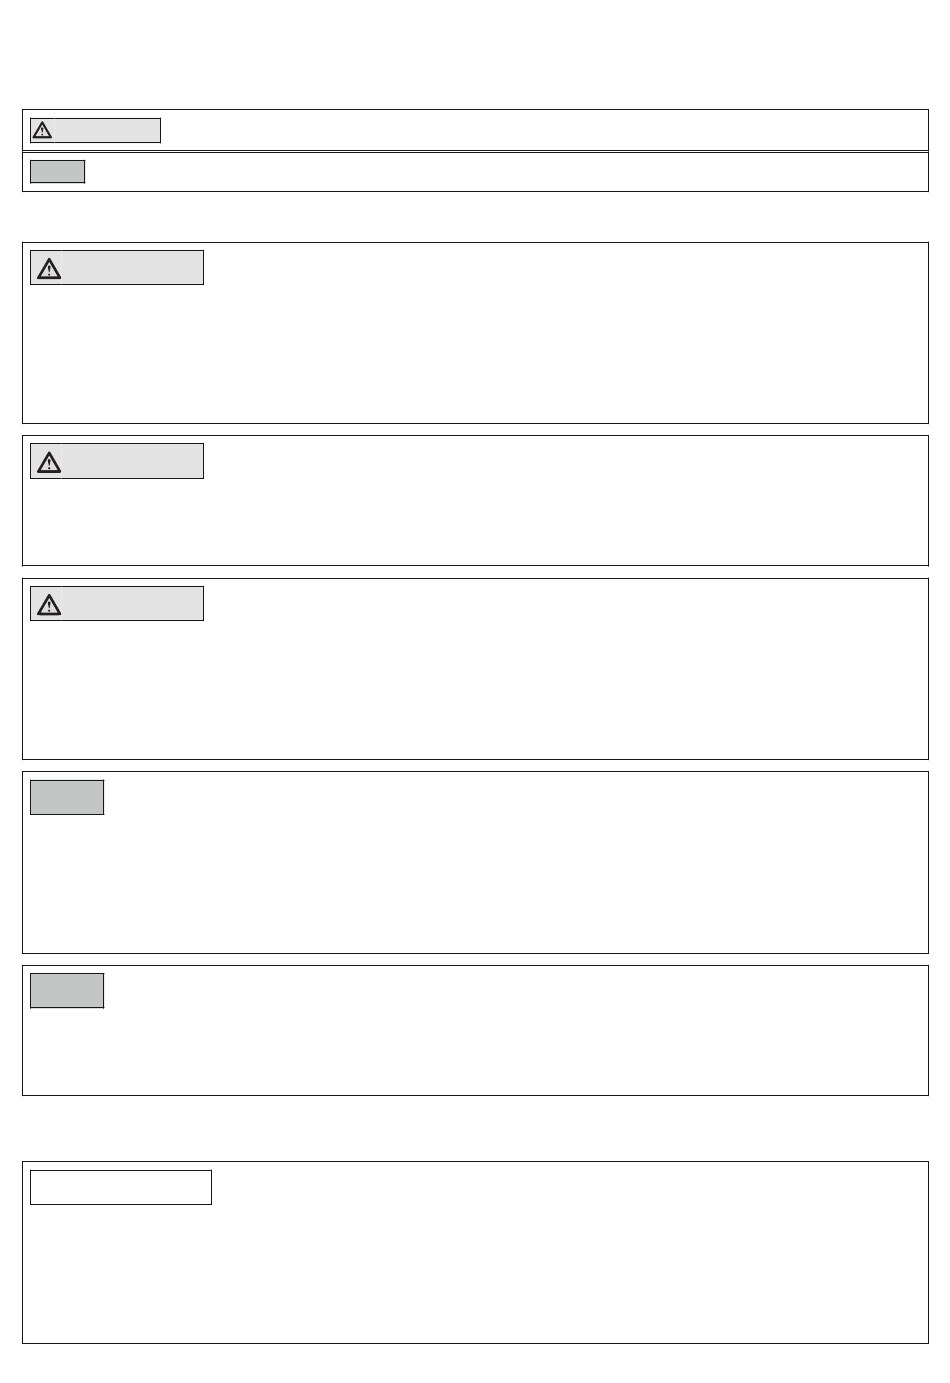Image resolution: width=950 pixels, height=1383 pixels.
Task: Click the blank body of the first warning panel
Action: (x=475, y=353)
